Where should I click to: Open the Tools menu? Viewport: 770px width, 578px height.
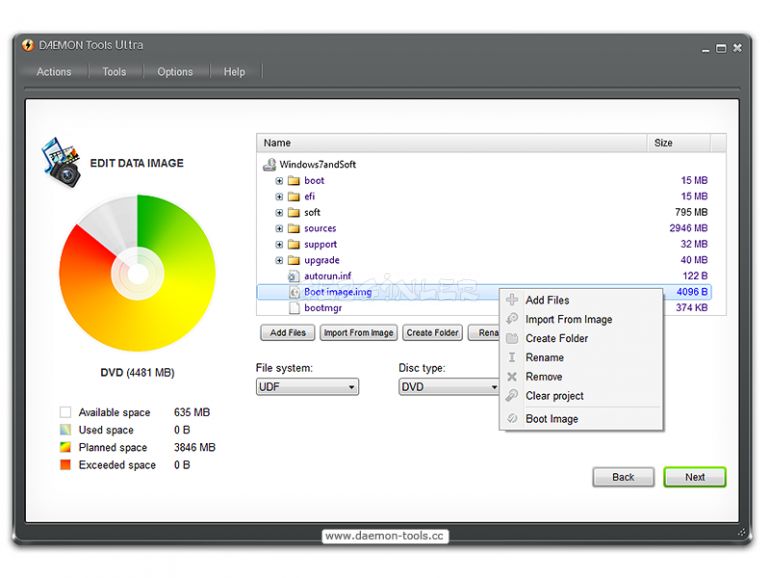[x=114, y=72]
